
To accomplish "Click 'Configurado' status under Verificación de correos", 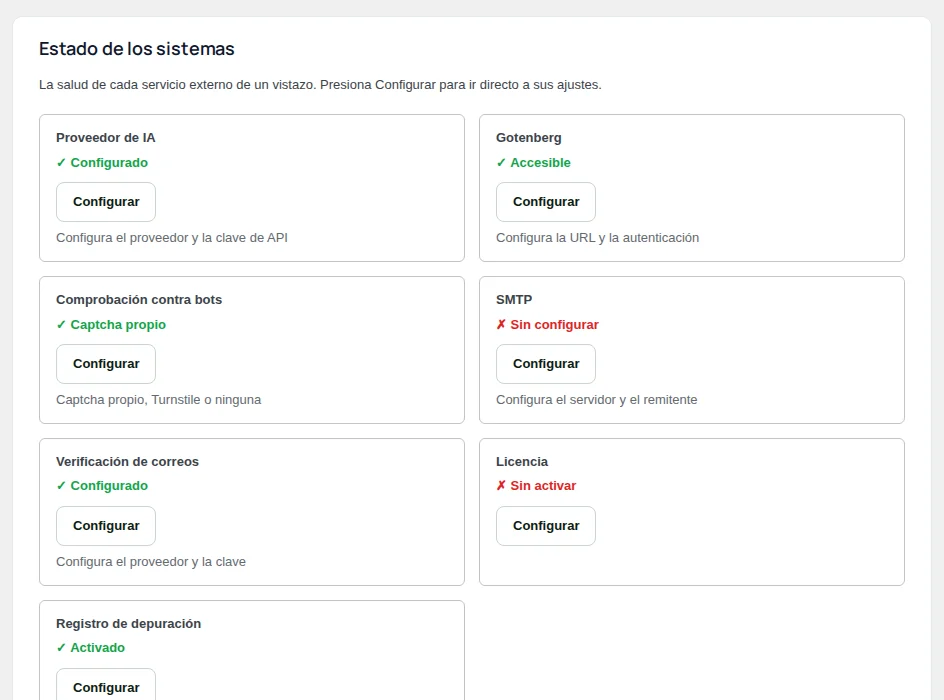I will tap(102, 486).
